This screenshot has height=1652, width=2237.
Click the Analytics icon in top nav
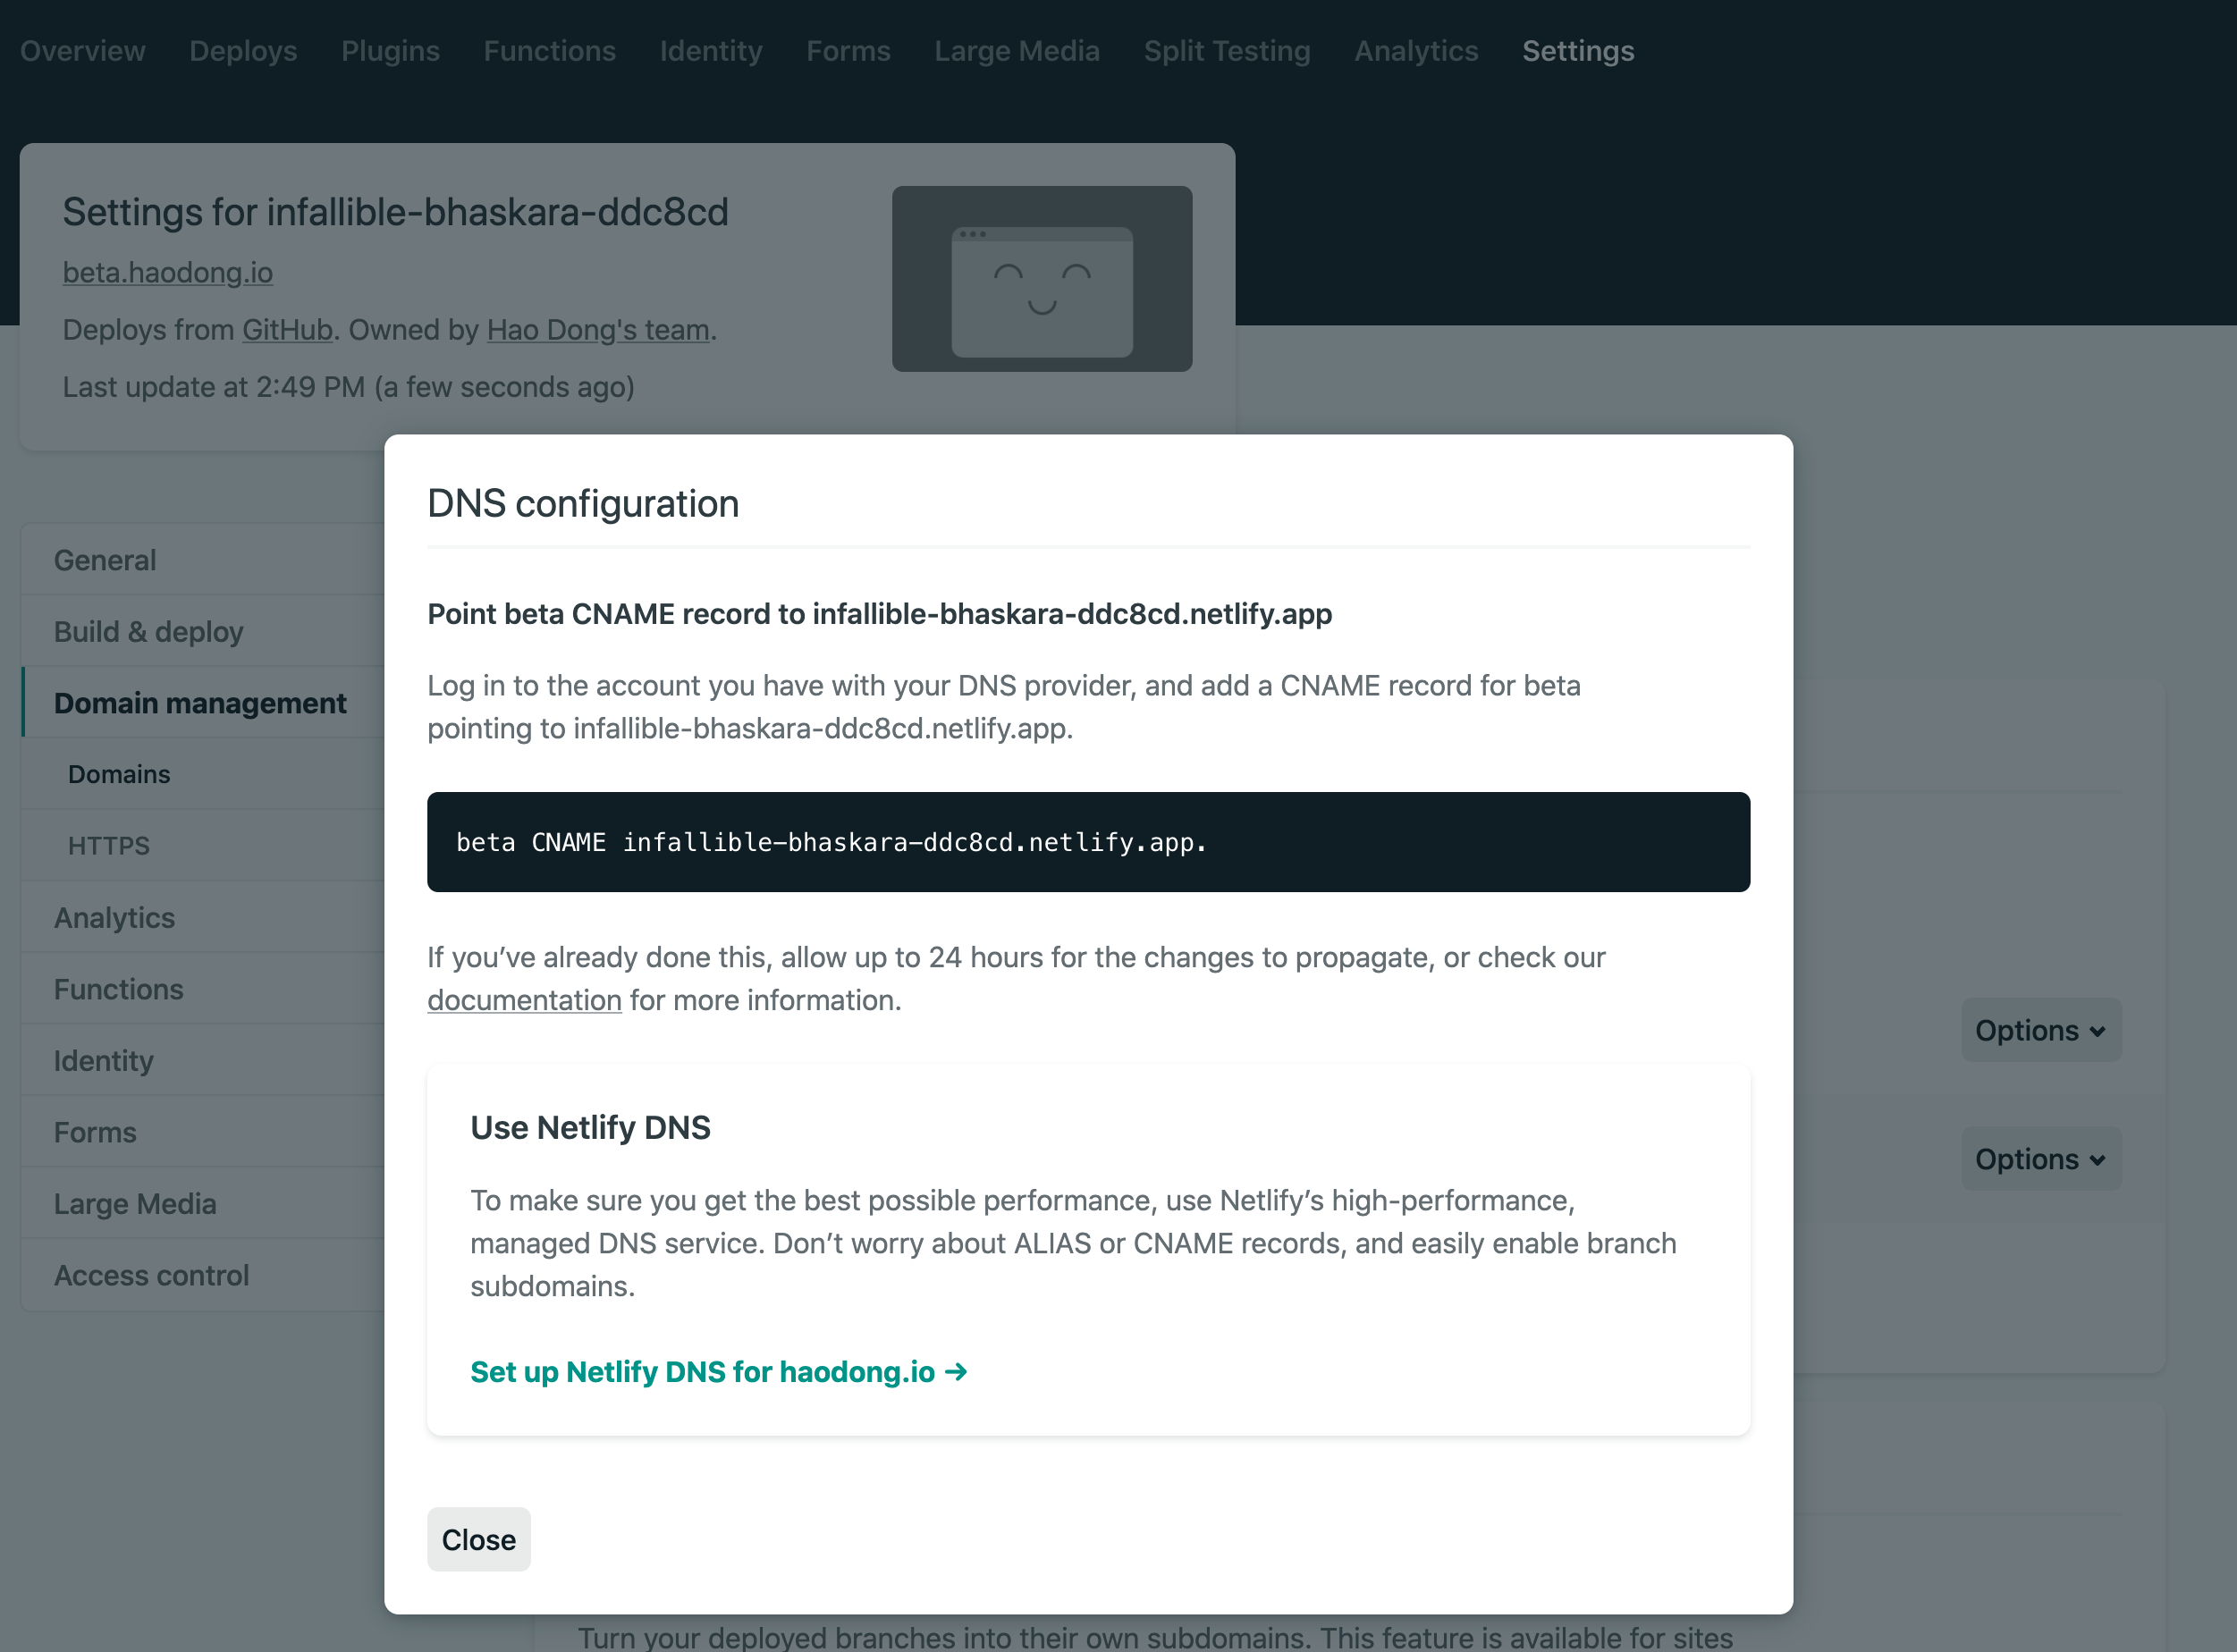1415,50
